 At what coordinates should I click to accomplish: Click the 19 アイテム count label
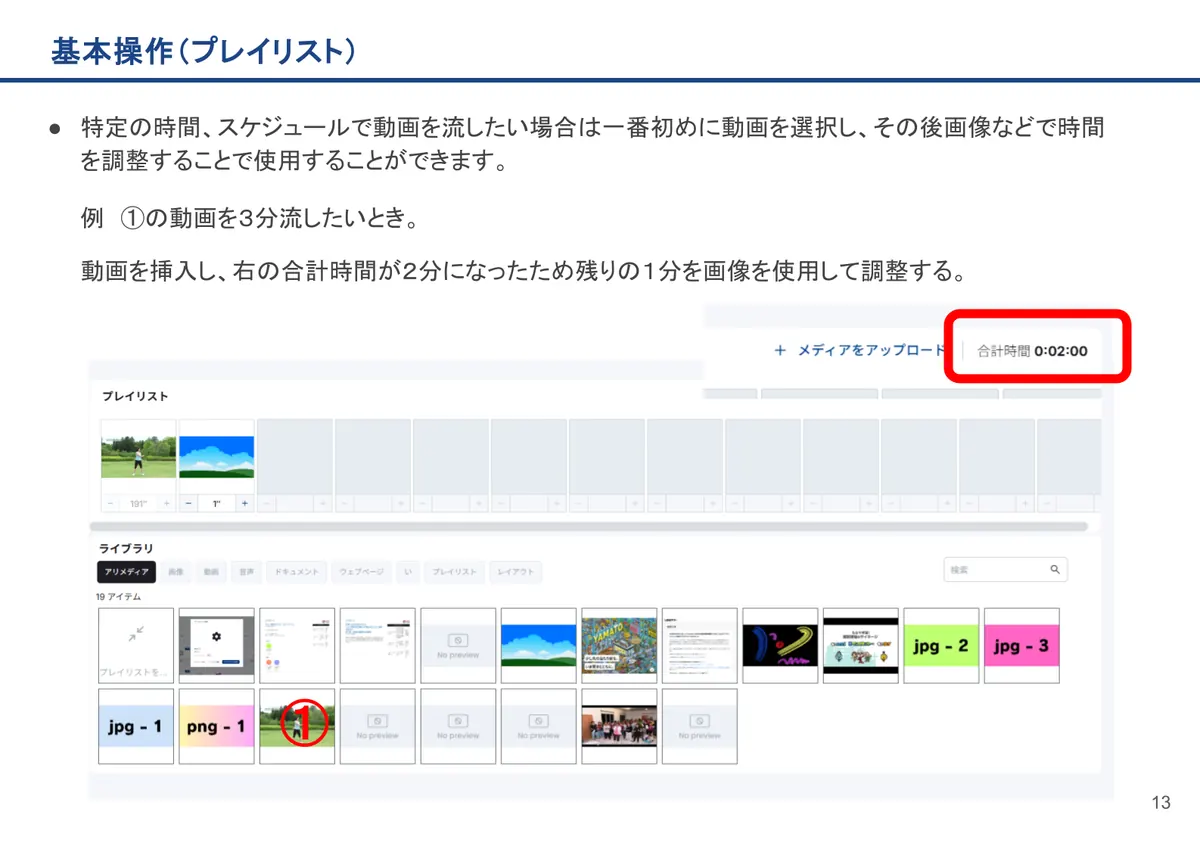click(119, 596)
